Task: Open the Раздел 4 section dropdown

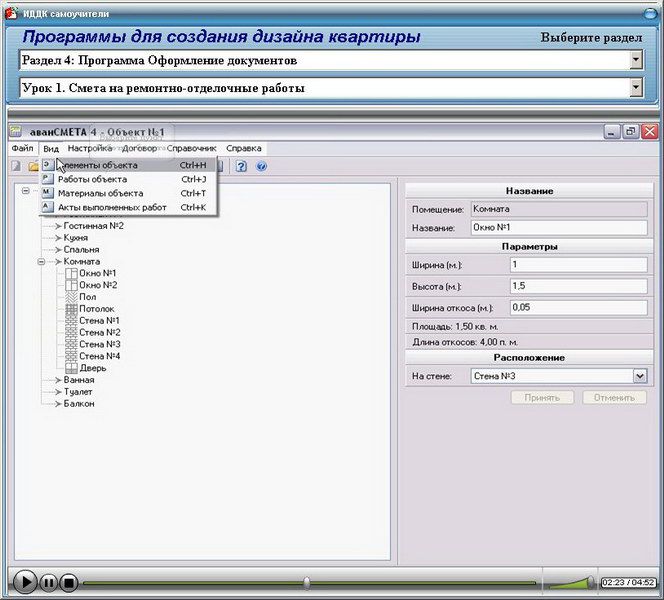Action: pyautogui.click(x=636, y=60)
